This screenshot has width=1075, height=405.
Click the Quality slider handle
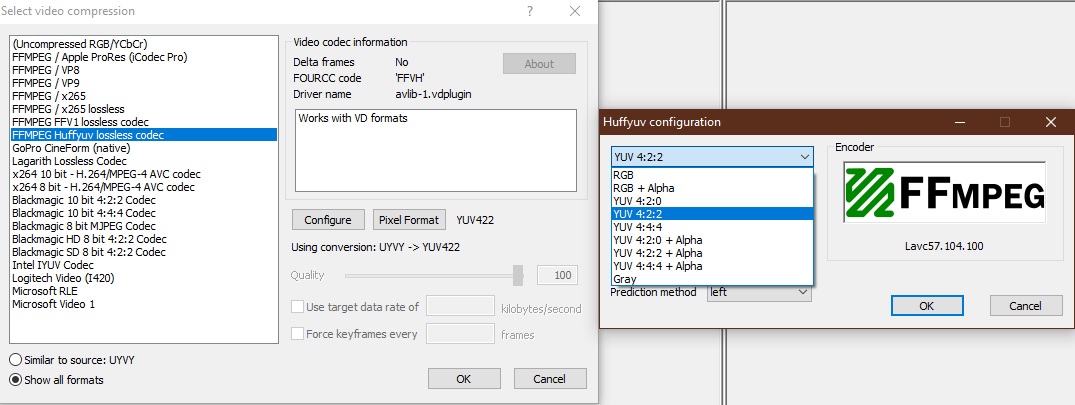(x=518, y=275)
